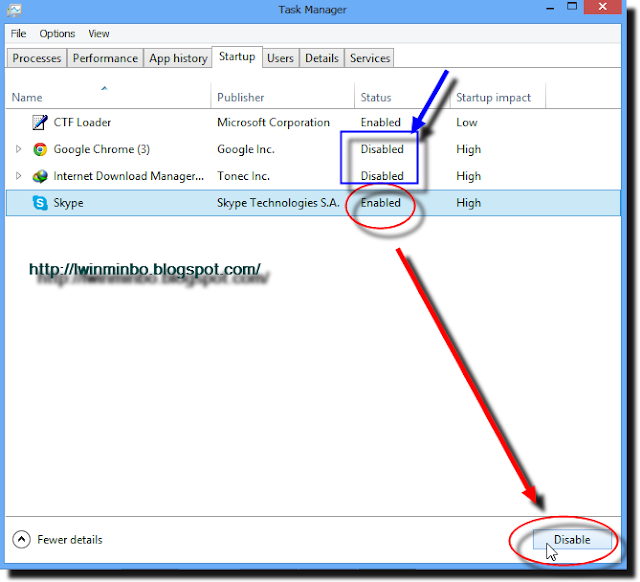Maximize the Task Manager window
Viewport: 640px width, 582px height.
(572, 7)
